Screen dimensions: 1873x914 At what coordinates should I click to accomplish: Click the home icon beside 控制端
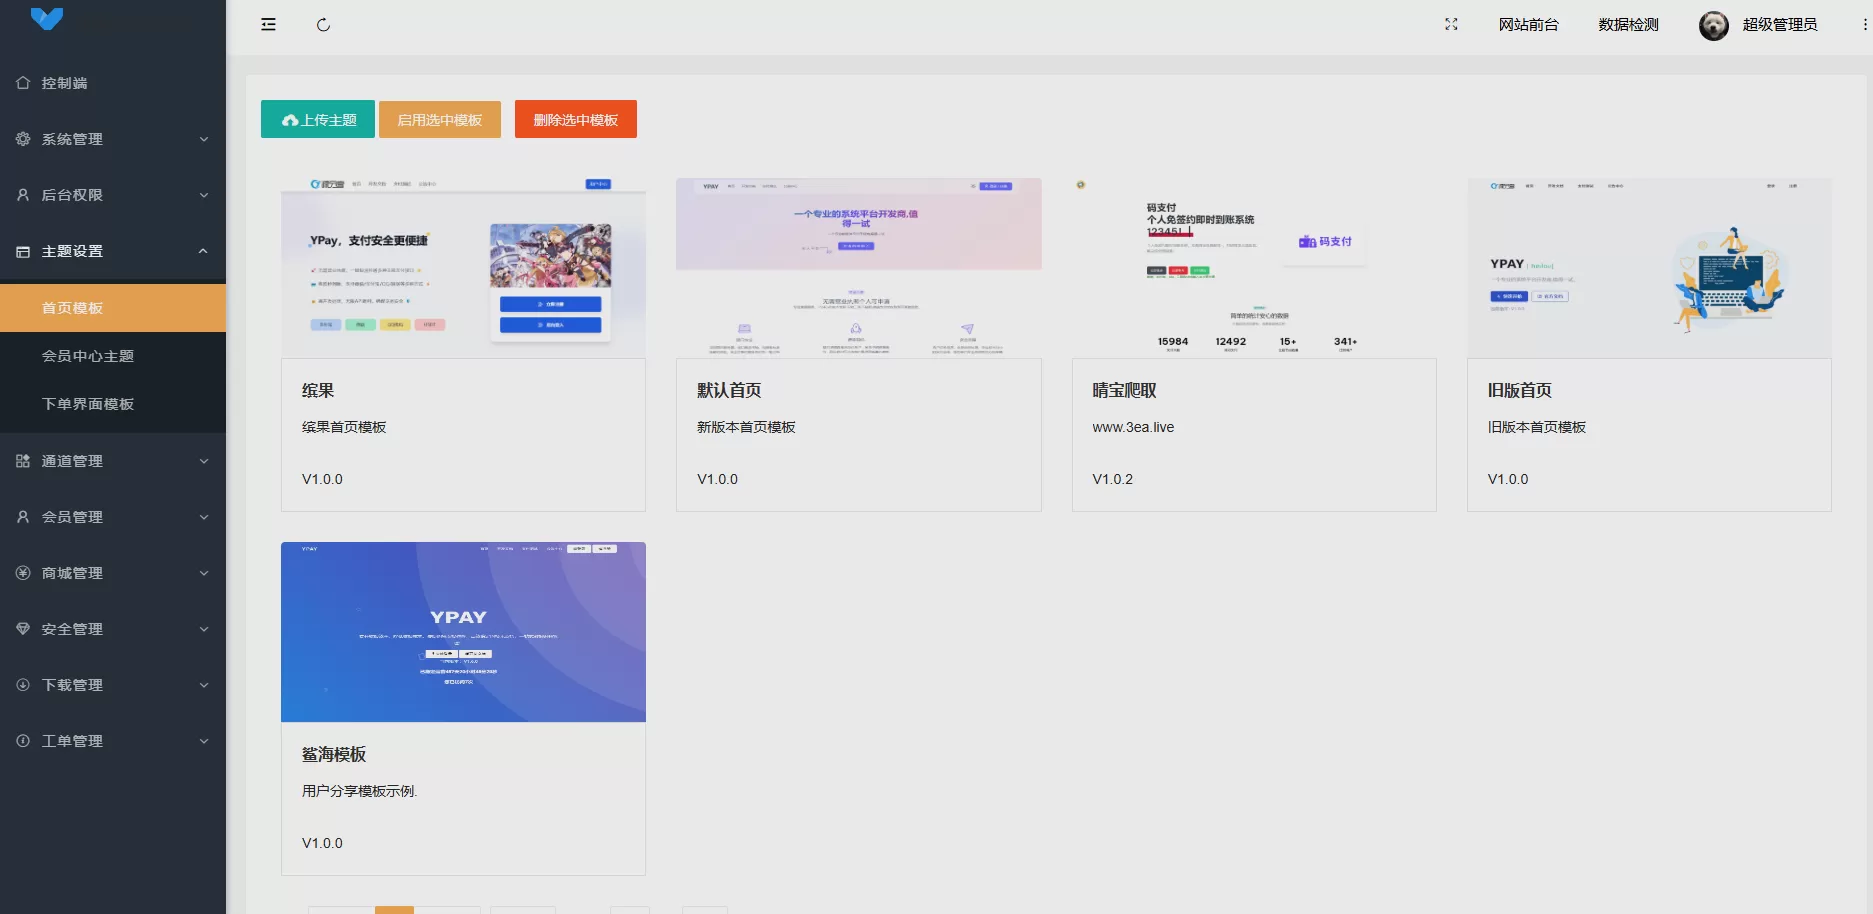pos(23,83)
